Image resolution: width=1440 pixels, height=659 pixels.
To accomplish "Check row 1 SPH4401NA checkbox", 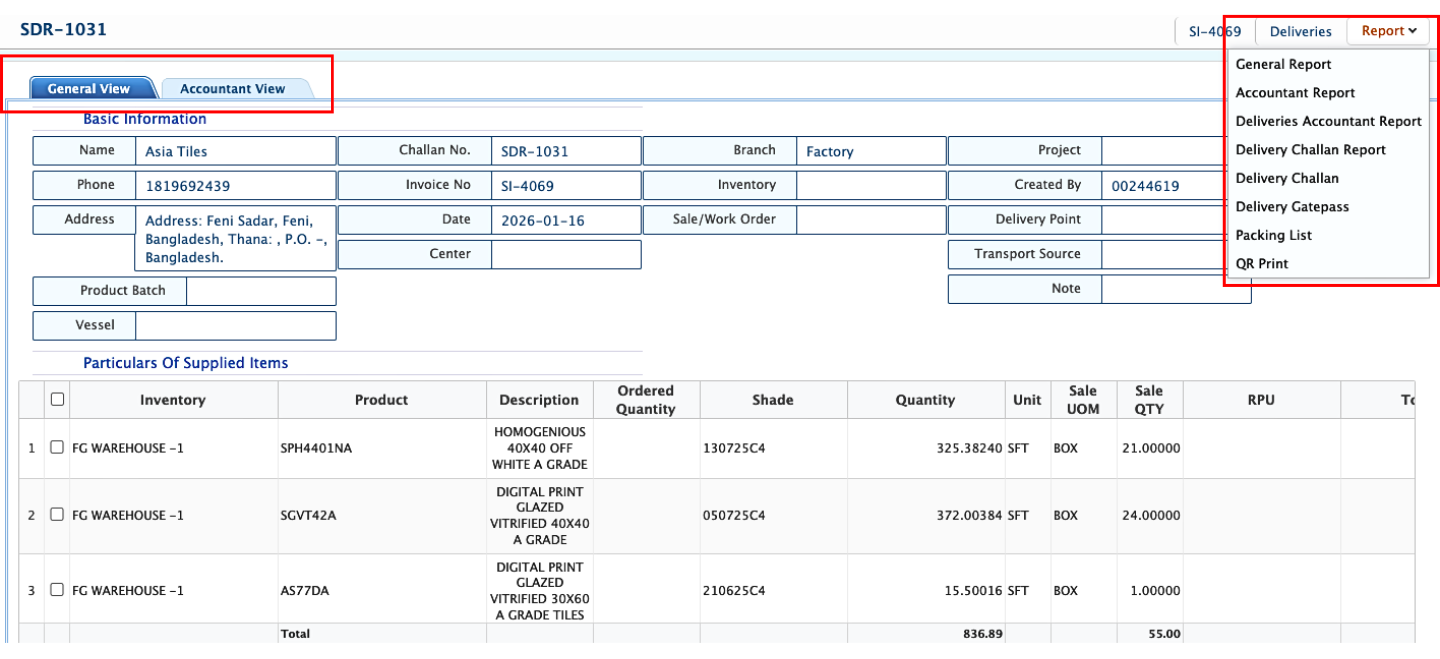I will [57, 448].
